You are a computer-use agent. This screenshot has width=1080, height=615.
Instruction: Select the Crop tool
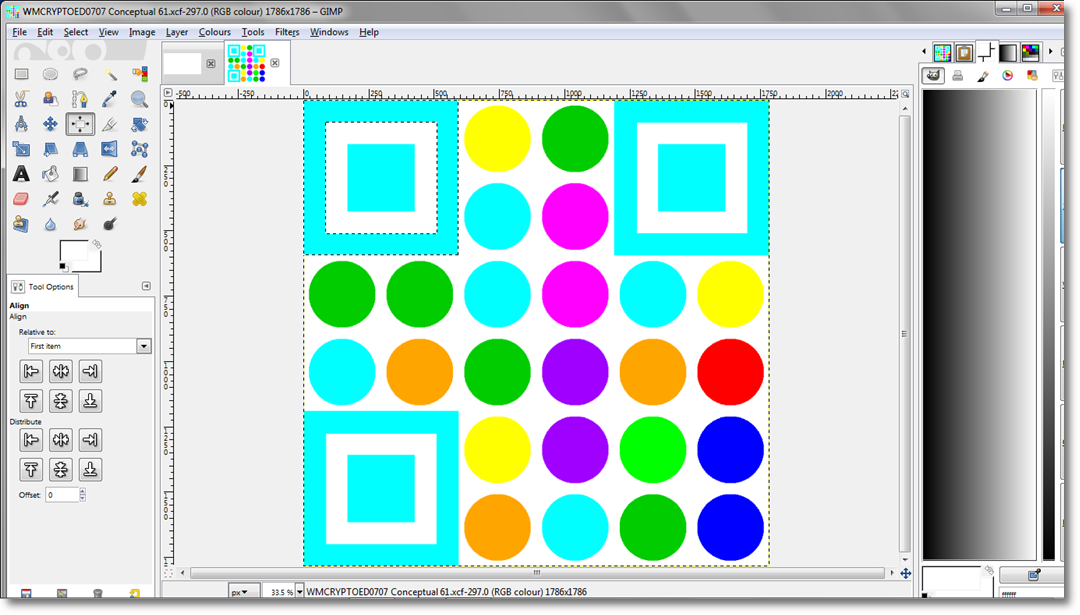[110, 124]
